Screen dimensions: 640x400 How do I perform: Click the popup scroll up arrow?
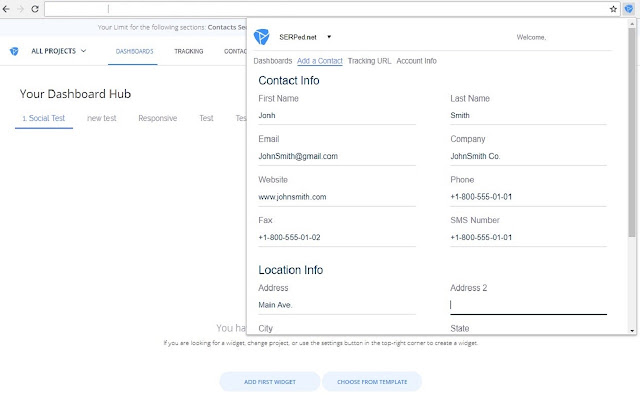point(632,22)
